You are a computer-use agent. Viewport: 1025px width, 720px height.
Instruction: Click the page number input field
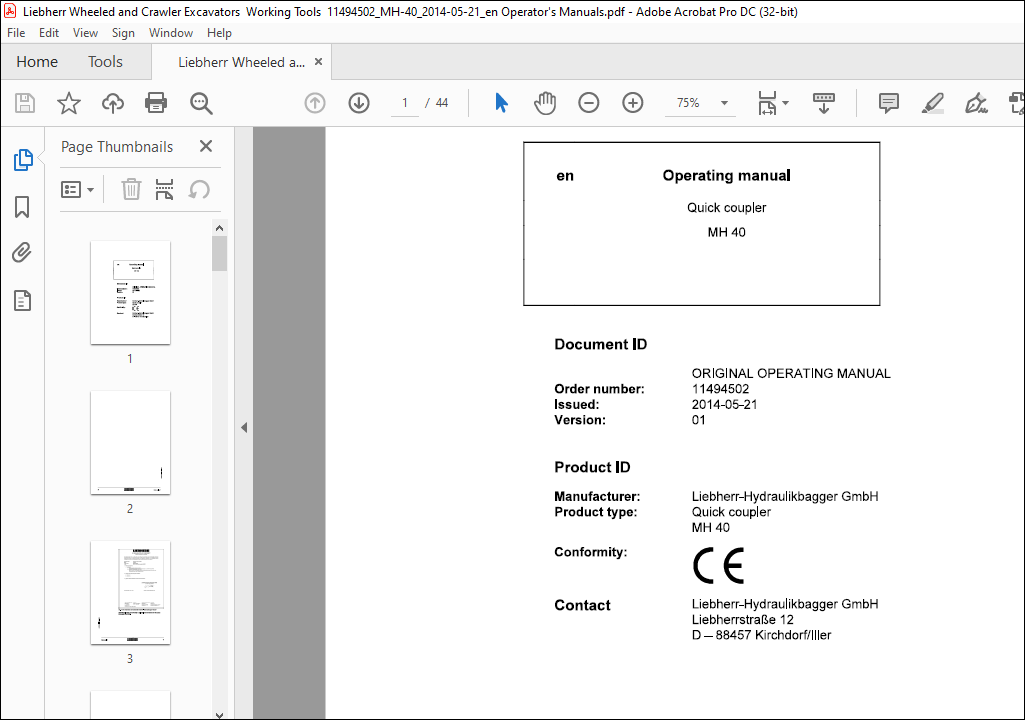[x=405, y=103]
